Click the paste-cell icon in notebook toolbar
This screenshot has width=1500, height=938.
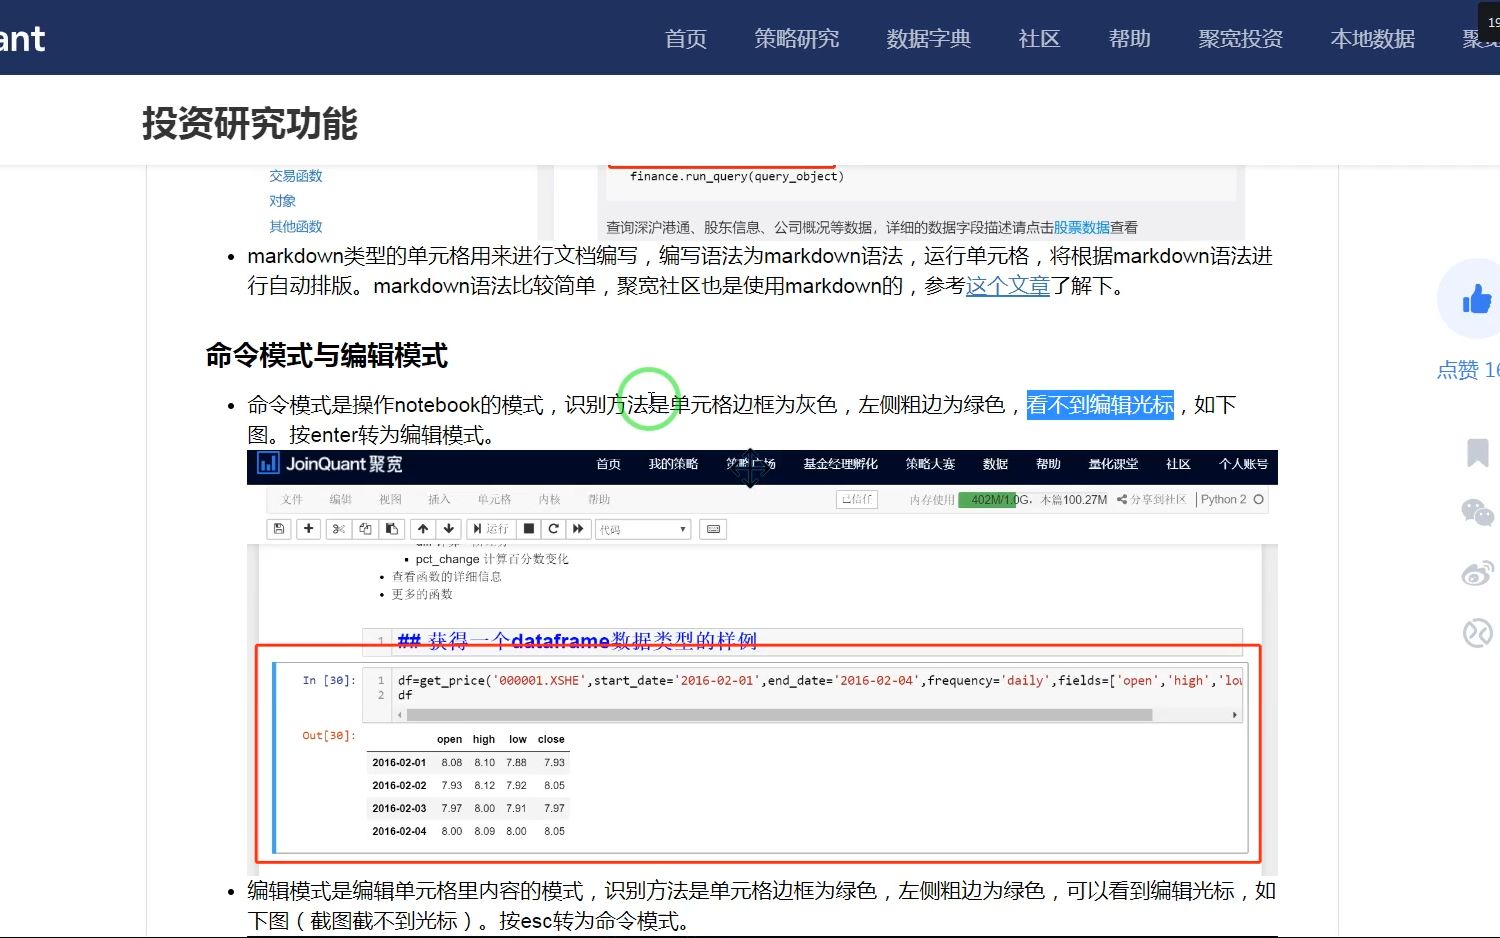[x=392, y=529]
